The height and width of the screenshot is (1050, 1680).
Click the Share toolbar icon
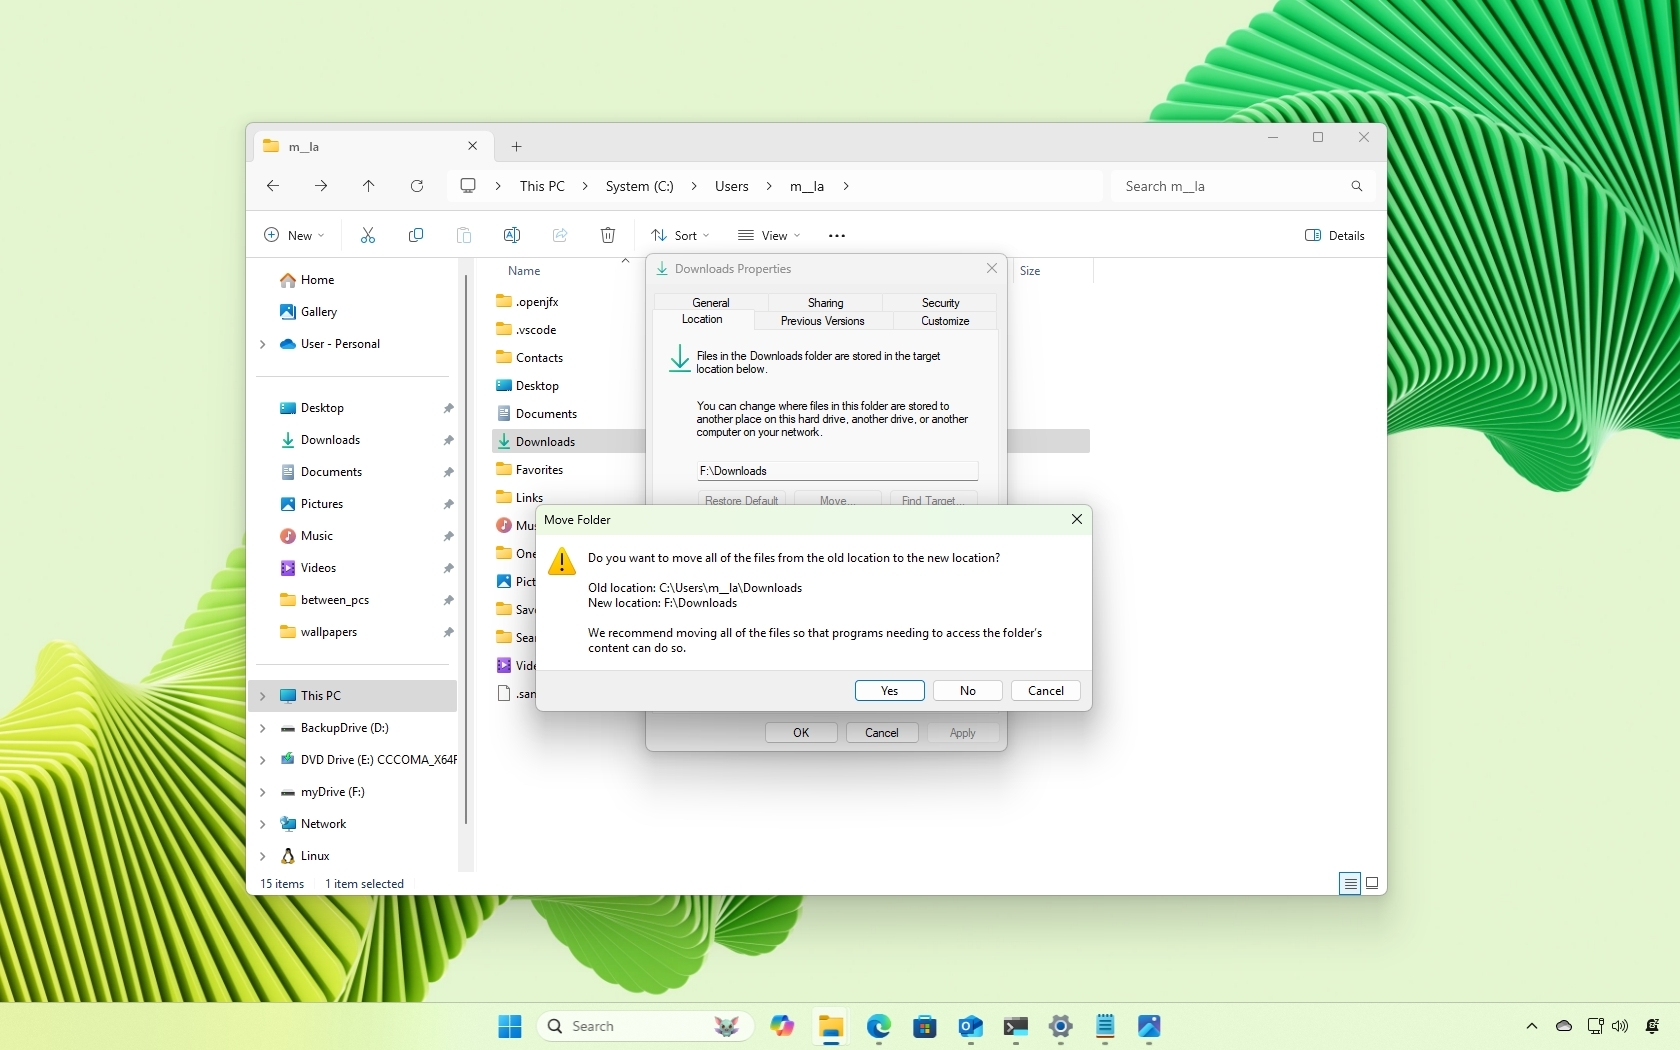[560, 235]
